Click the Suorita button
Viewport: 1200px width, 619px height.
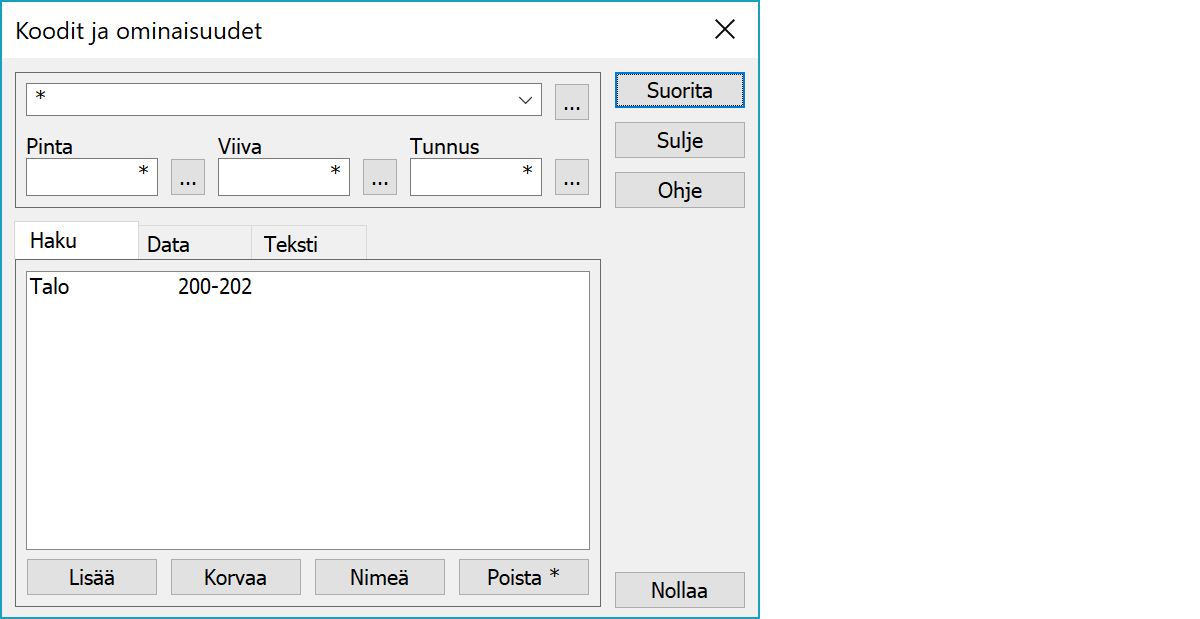tap(680, 90)
